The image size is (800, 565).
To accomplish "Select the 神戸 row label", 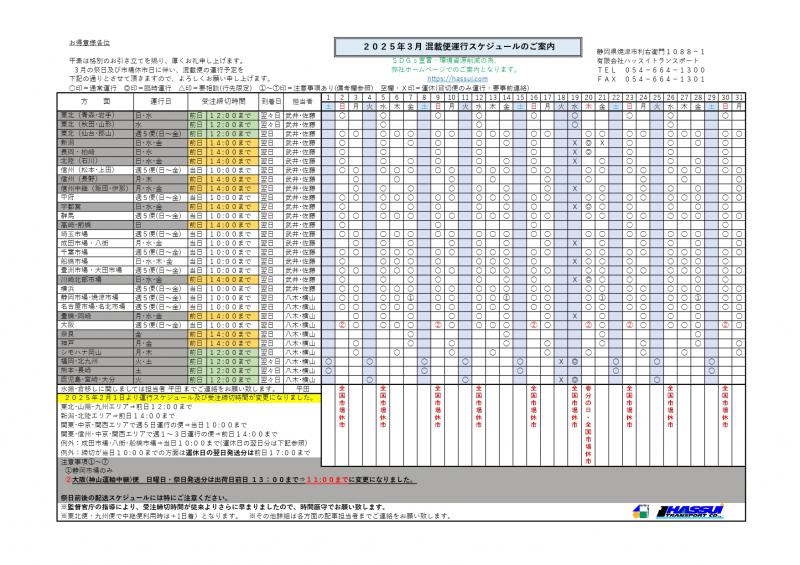I will click(95, 343).
